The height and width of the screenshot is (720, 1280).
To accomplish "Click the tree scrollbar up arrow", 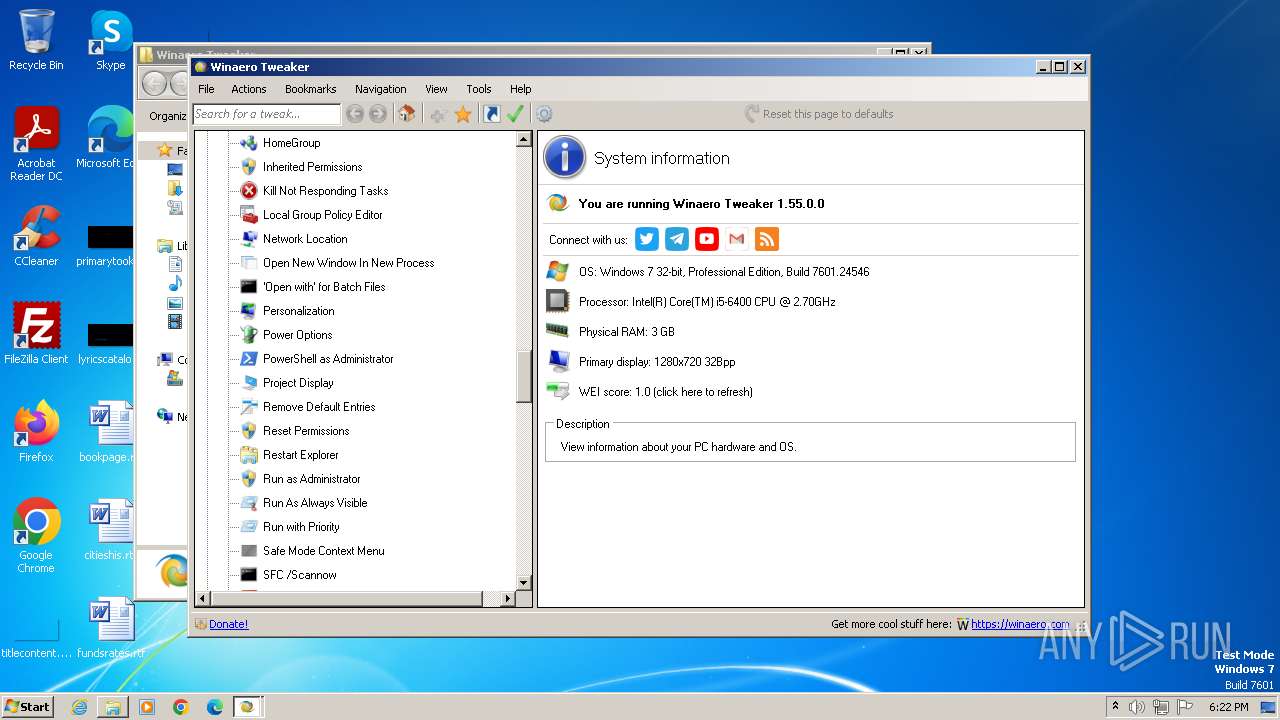I will pyautogui.click(x=524, y=140).
